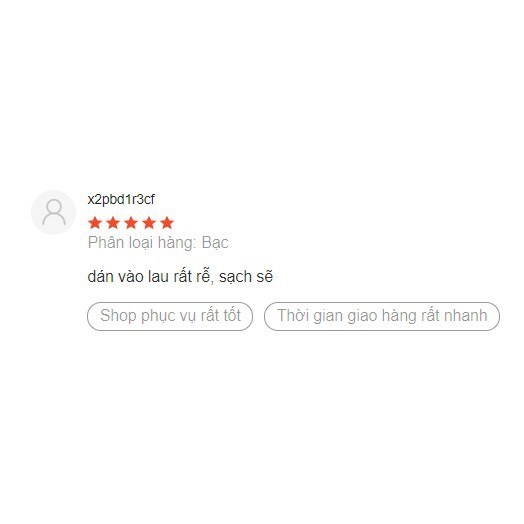The width and height of the screenshot is (524, 524).
Task: Click 'Thời gian' in the delivery tag
Action: tap(310, 316)
